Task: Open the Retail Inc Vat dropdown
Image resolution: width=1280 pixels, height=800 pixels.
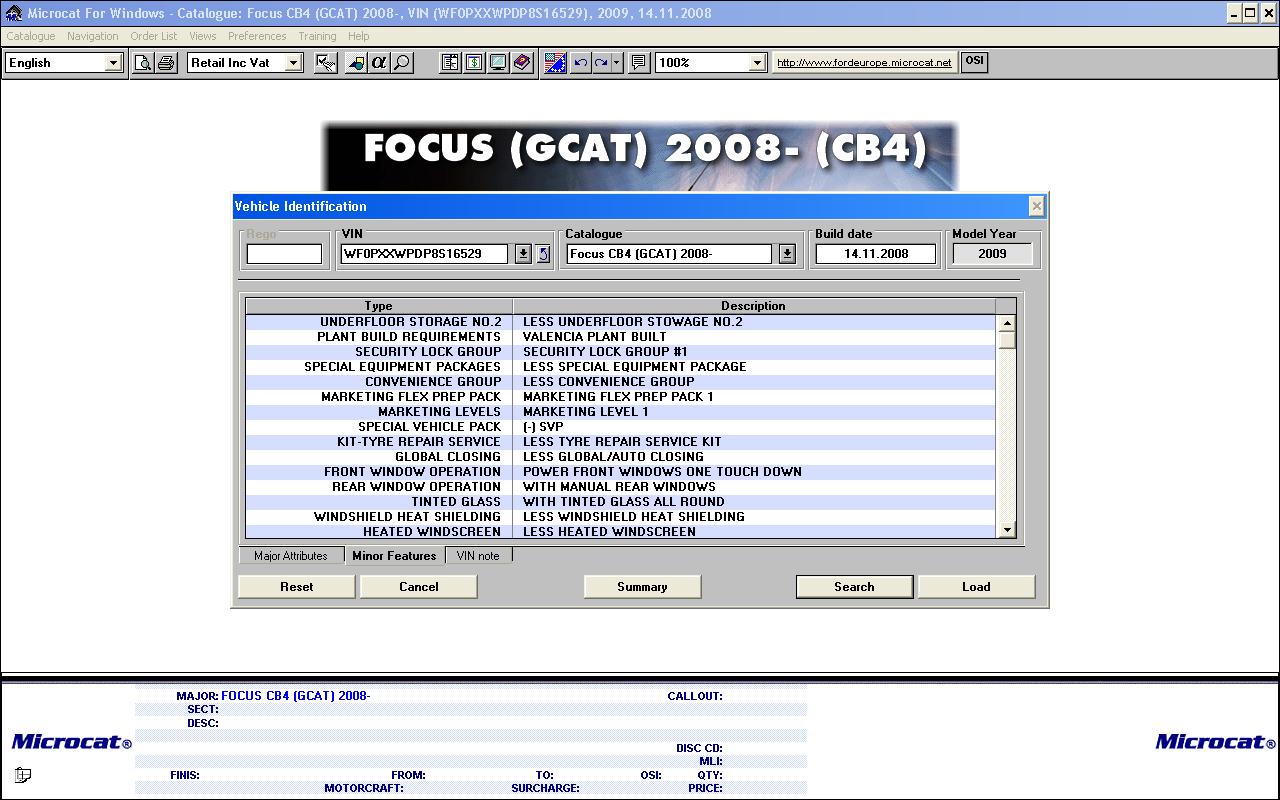Action: 293,62
